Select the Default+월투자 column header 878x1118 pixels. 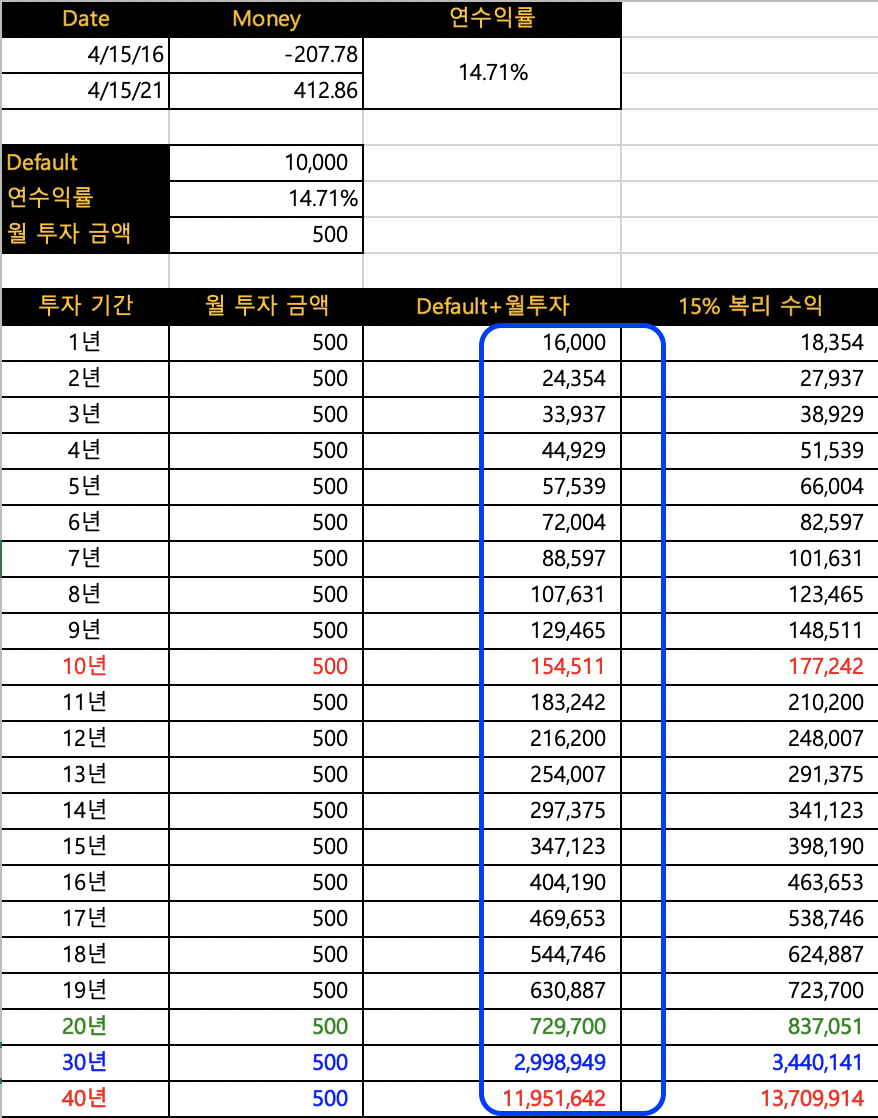click(492, 307)
